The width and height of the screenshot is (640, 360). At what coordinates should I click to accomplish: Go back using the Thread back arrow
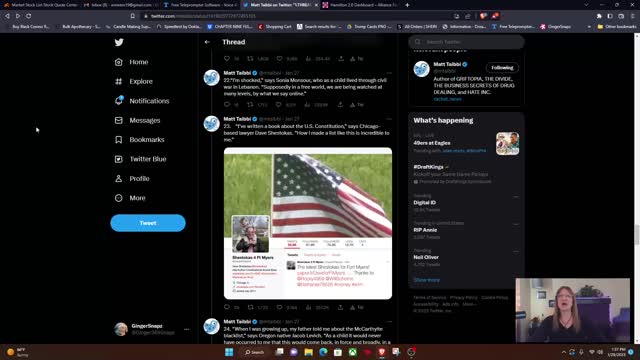[x=207, y=42]
